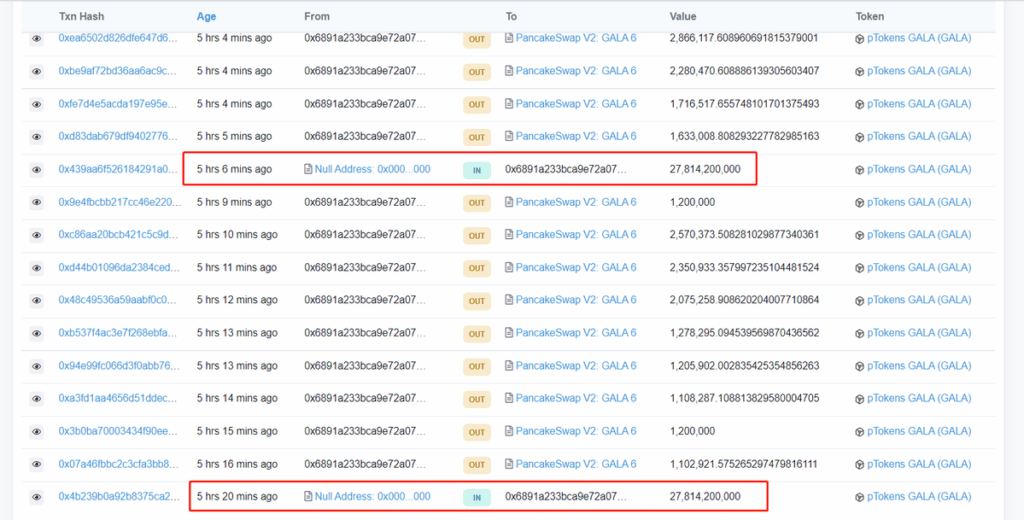Open transaction hash 0x48c49536a59aabf0c0
This screenshot has width=1024, height=520.
tap(118, 300)
